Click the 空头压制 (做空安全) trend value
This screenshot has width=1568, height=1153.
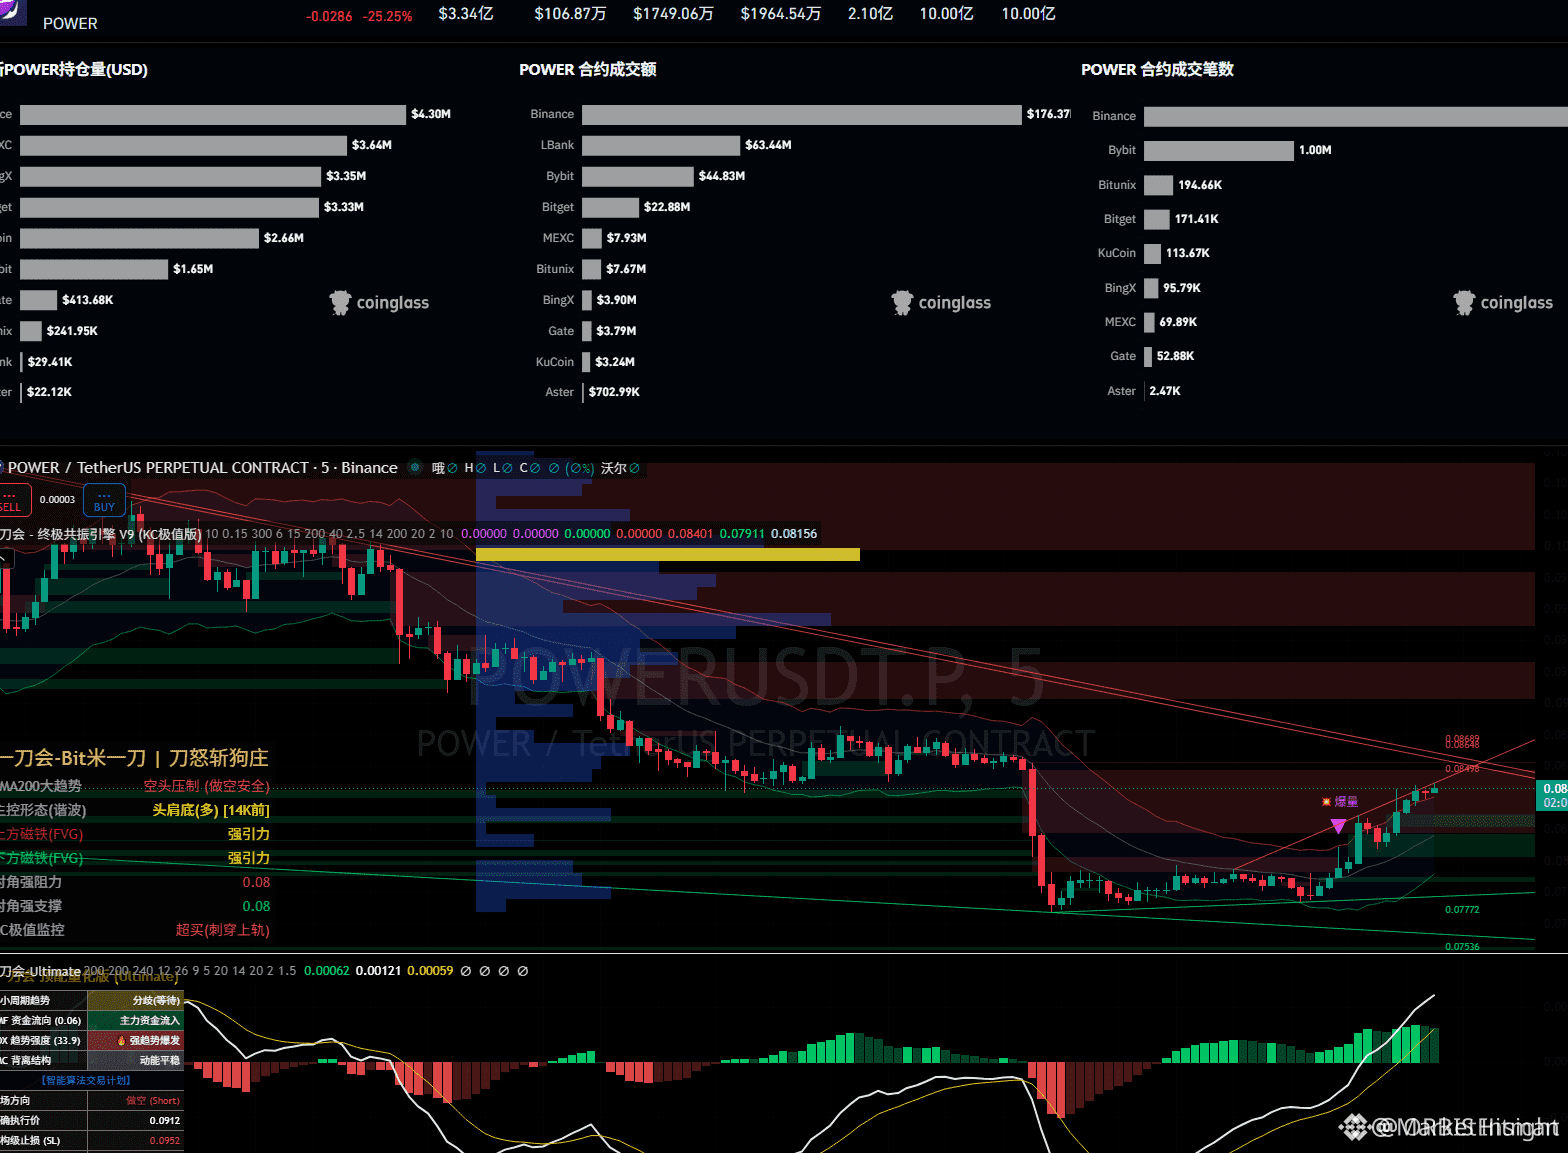(207, 786)
